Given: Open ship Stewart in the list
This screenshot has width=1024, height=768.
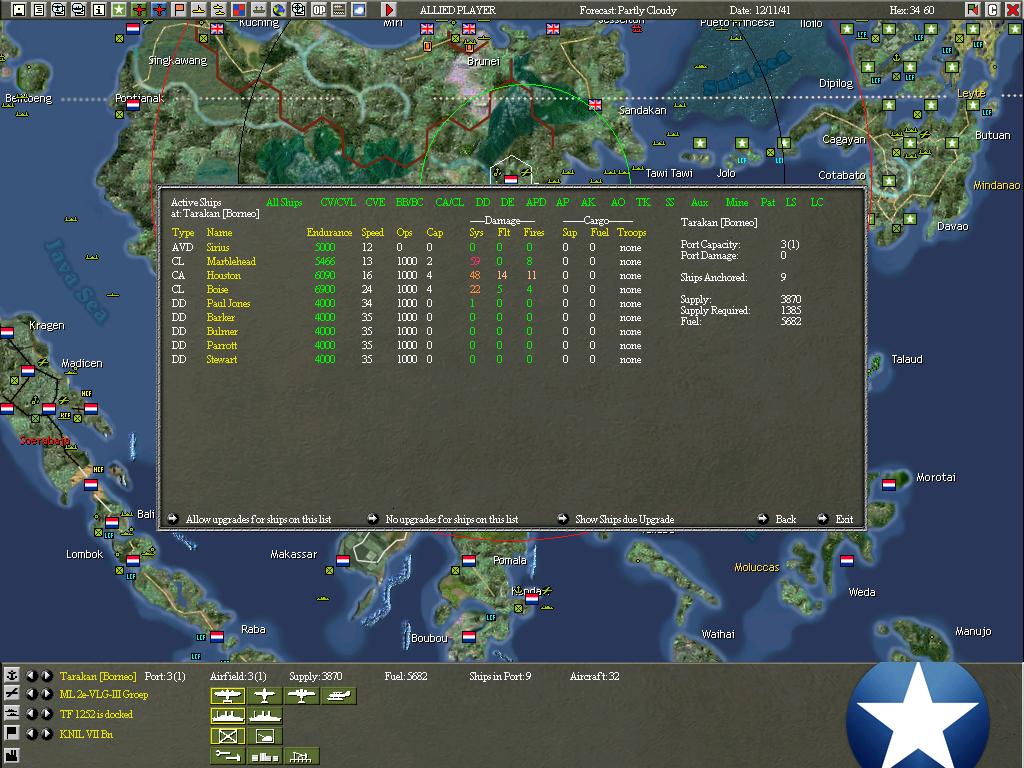Looking at the screenshot, I should coord(221,359).
